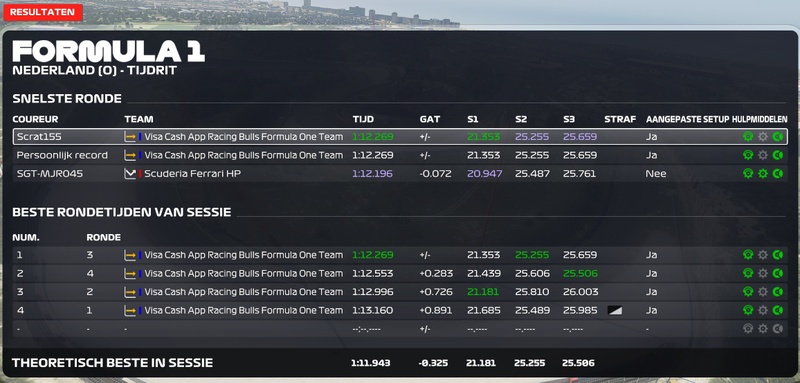Click the first green assist icon in session row 3
The width and height of the screenshot is (800, 383).
pos(748,292)
